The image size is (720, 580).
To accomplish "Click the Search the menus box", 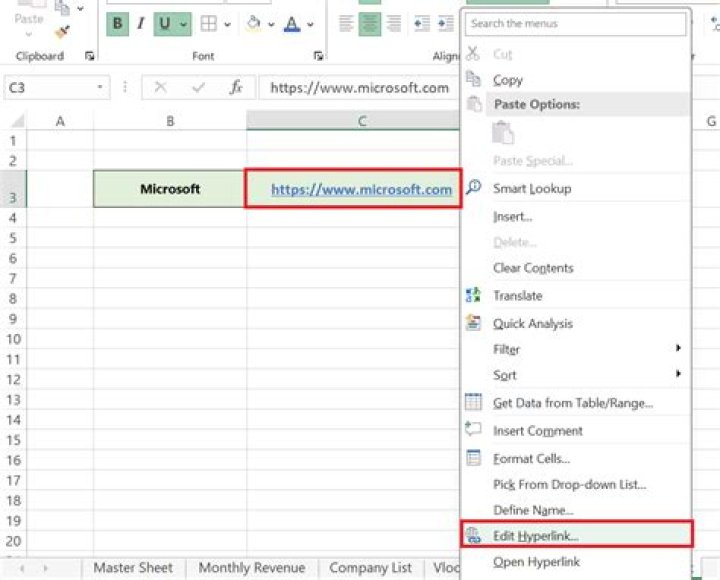I will pos(575,23).
